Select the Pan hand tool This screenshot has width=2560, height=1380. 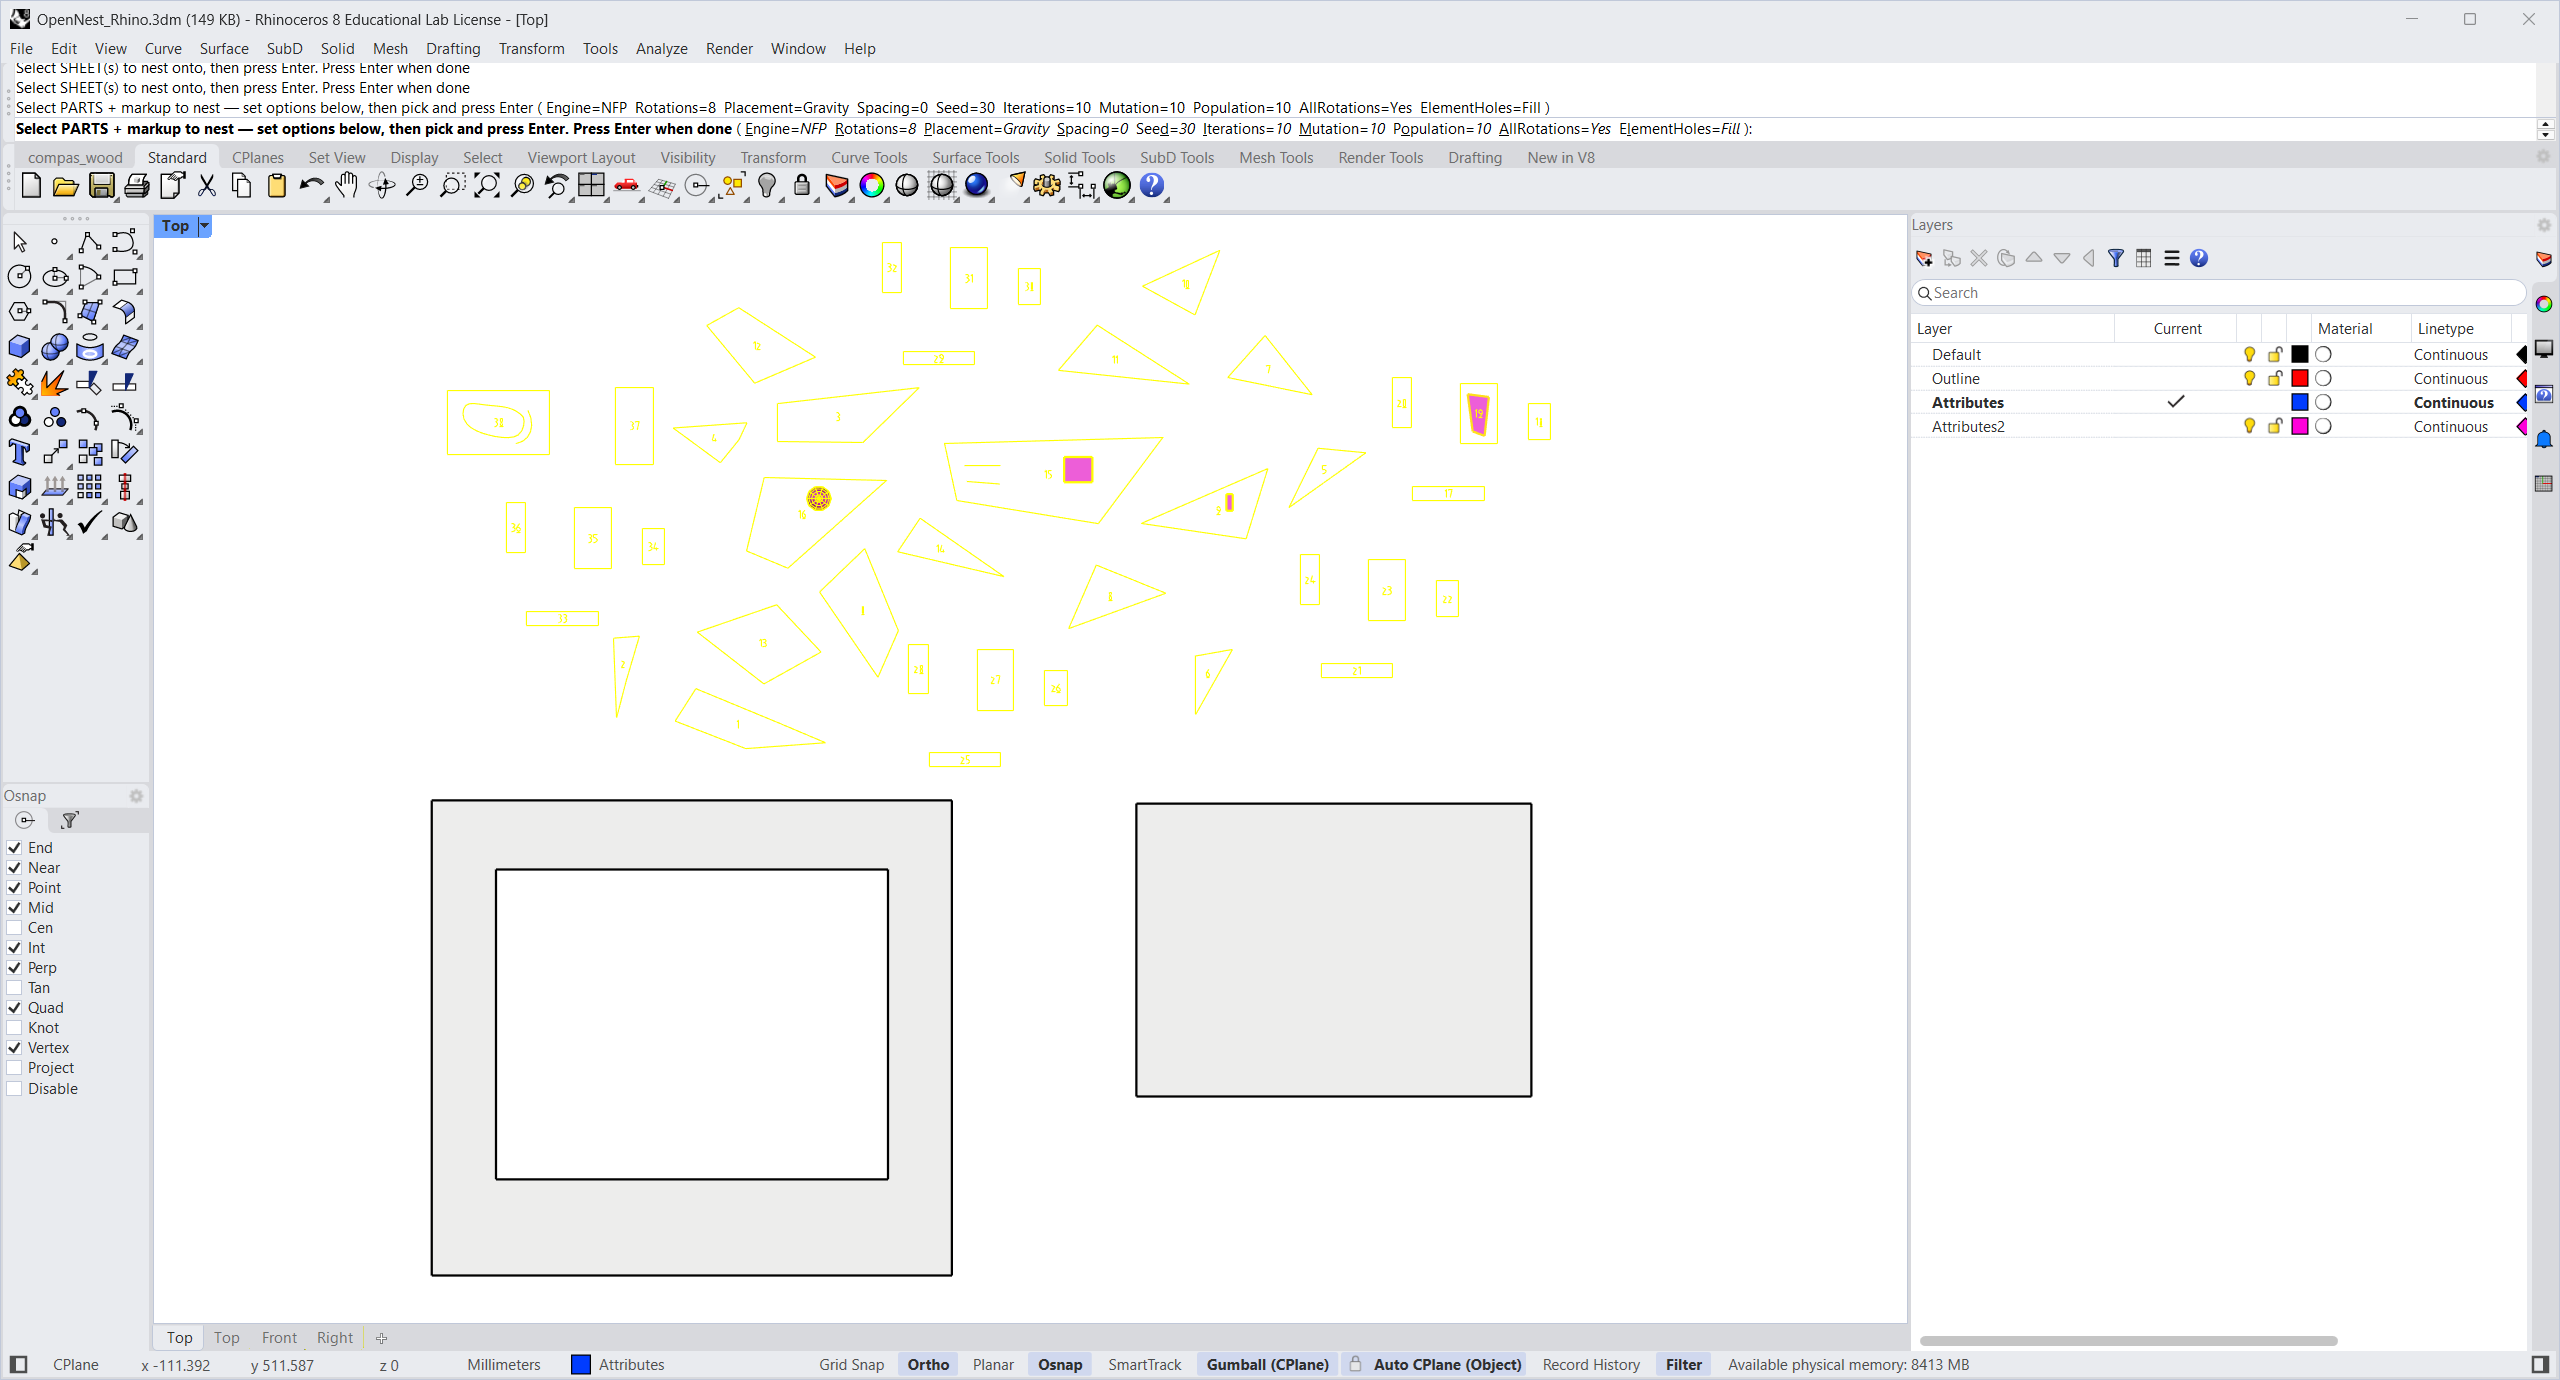point(347,186)
